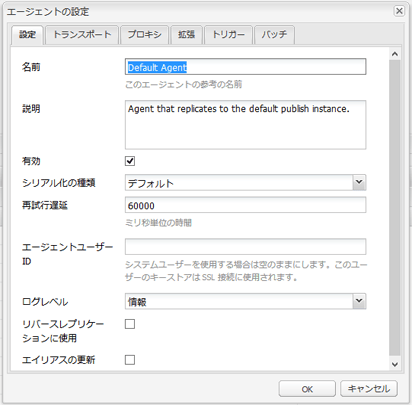The image size is (412, 405).
Task: Open the バッチ tab
Action: (x=274, y=35)
